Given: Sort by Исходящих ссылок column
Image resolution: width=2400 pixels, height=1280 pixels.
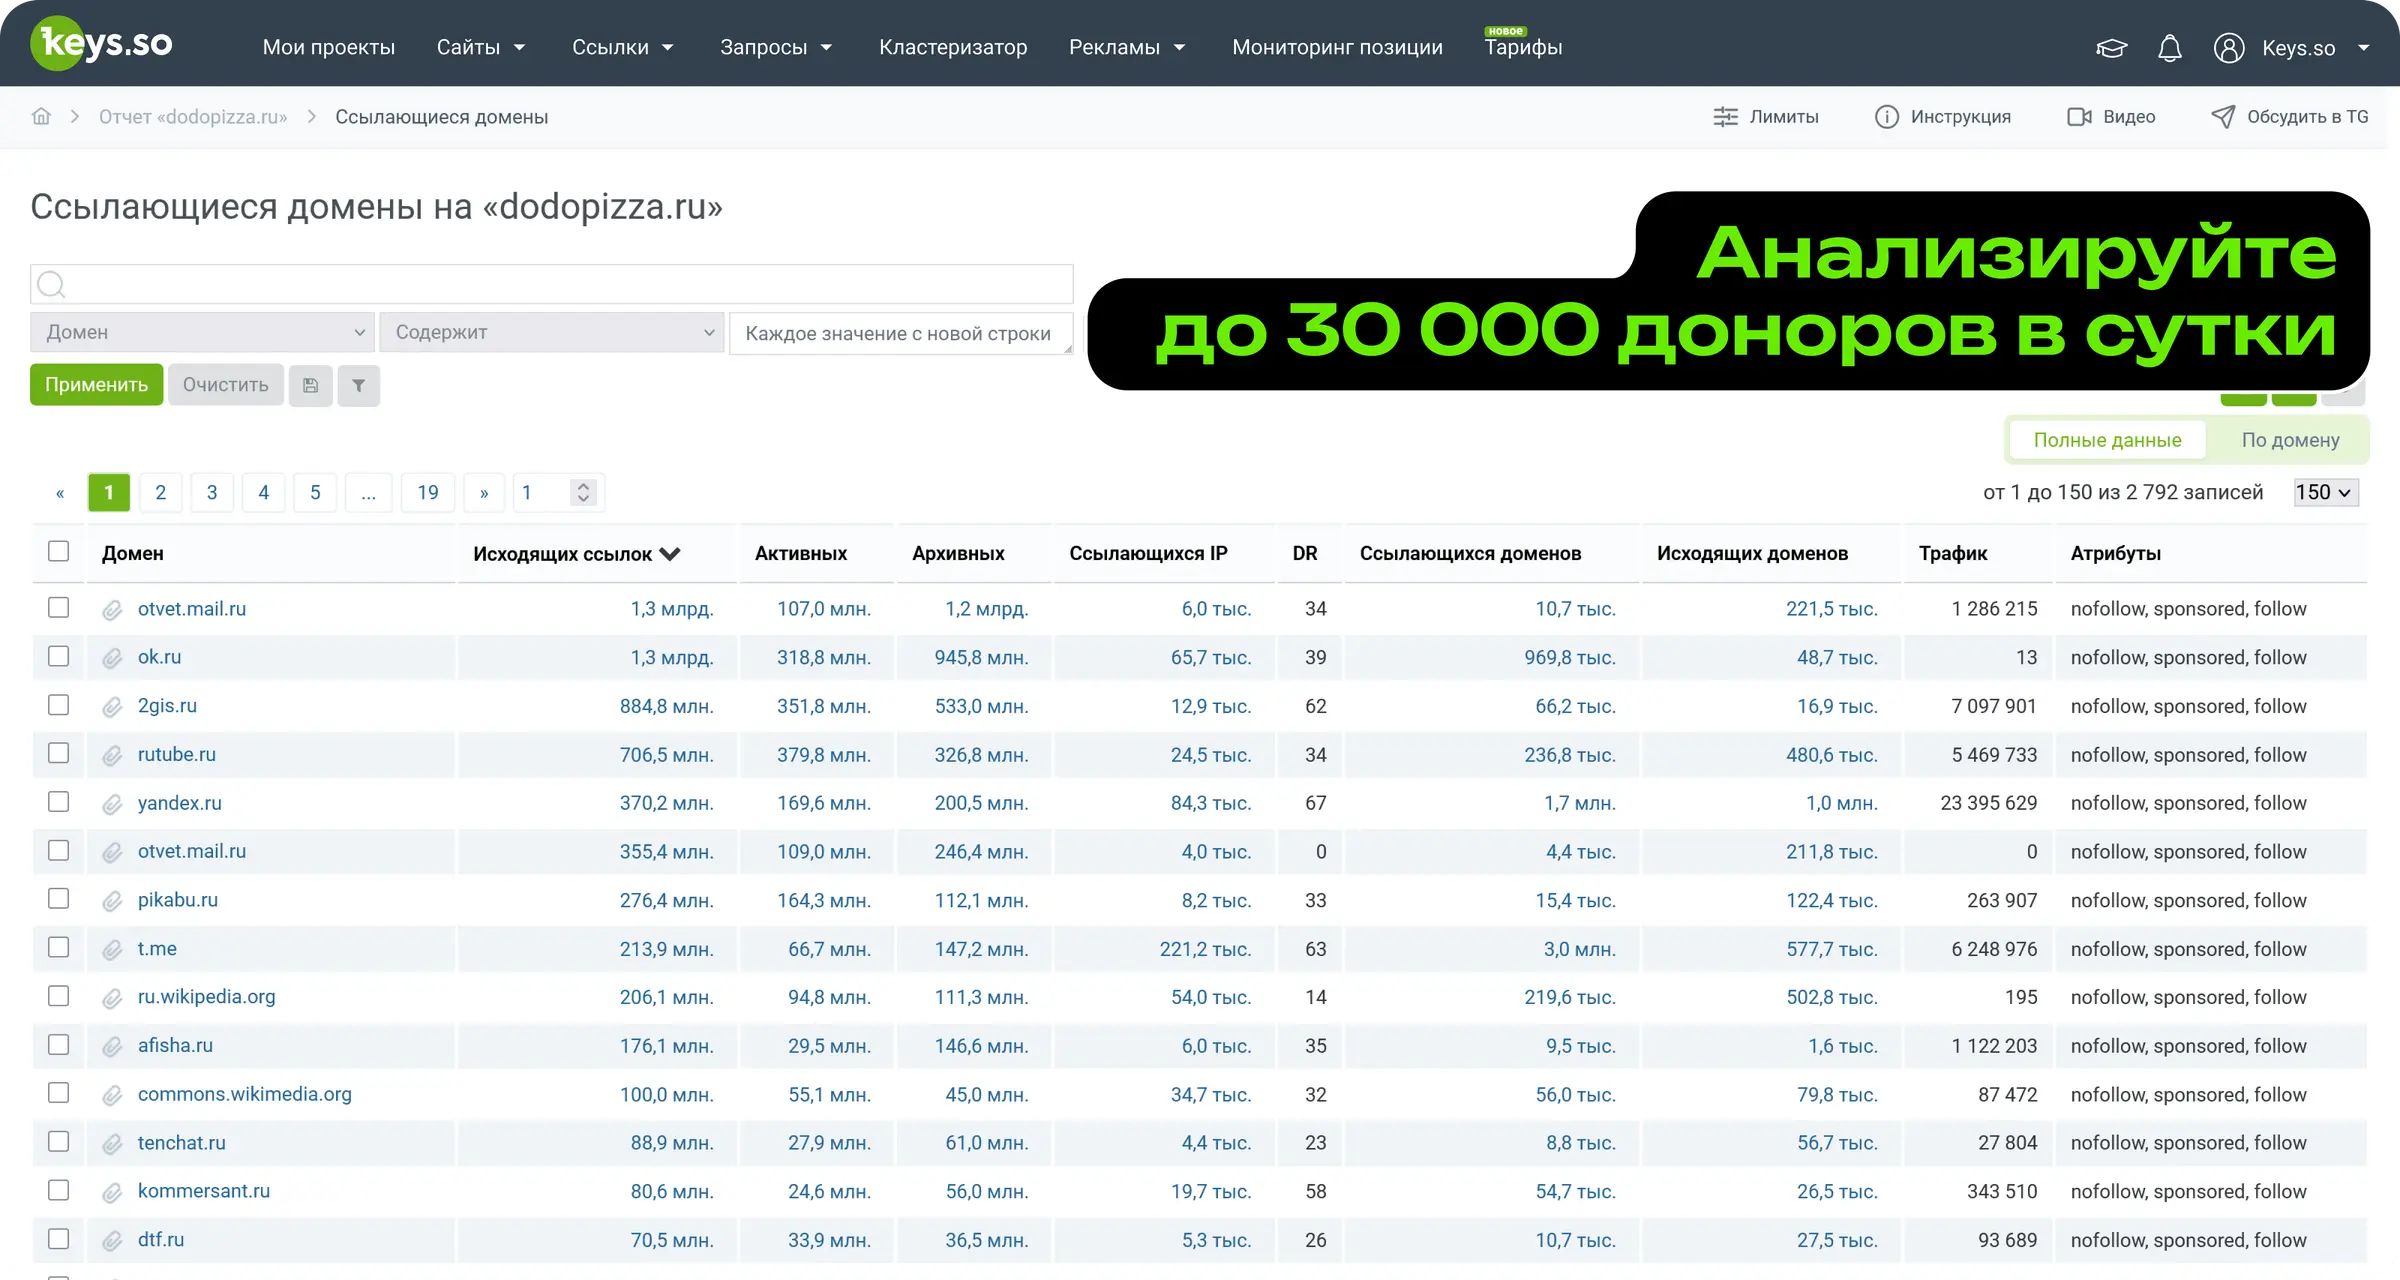Looking at the screenshot, I should click(577, 554).
